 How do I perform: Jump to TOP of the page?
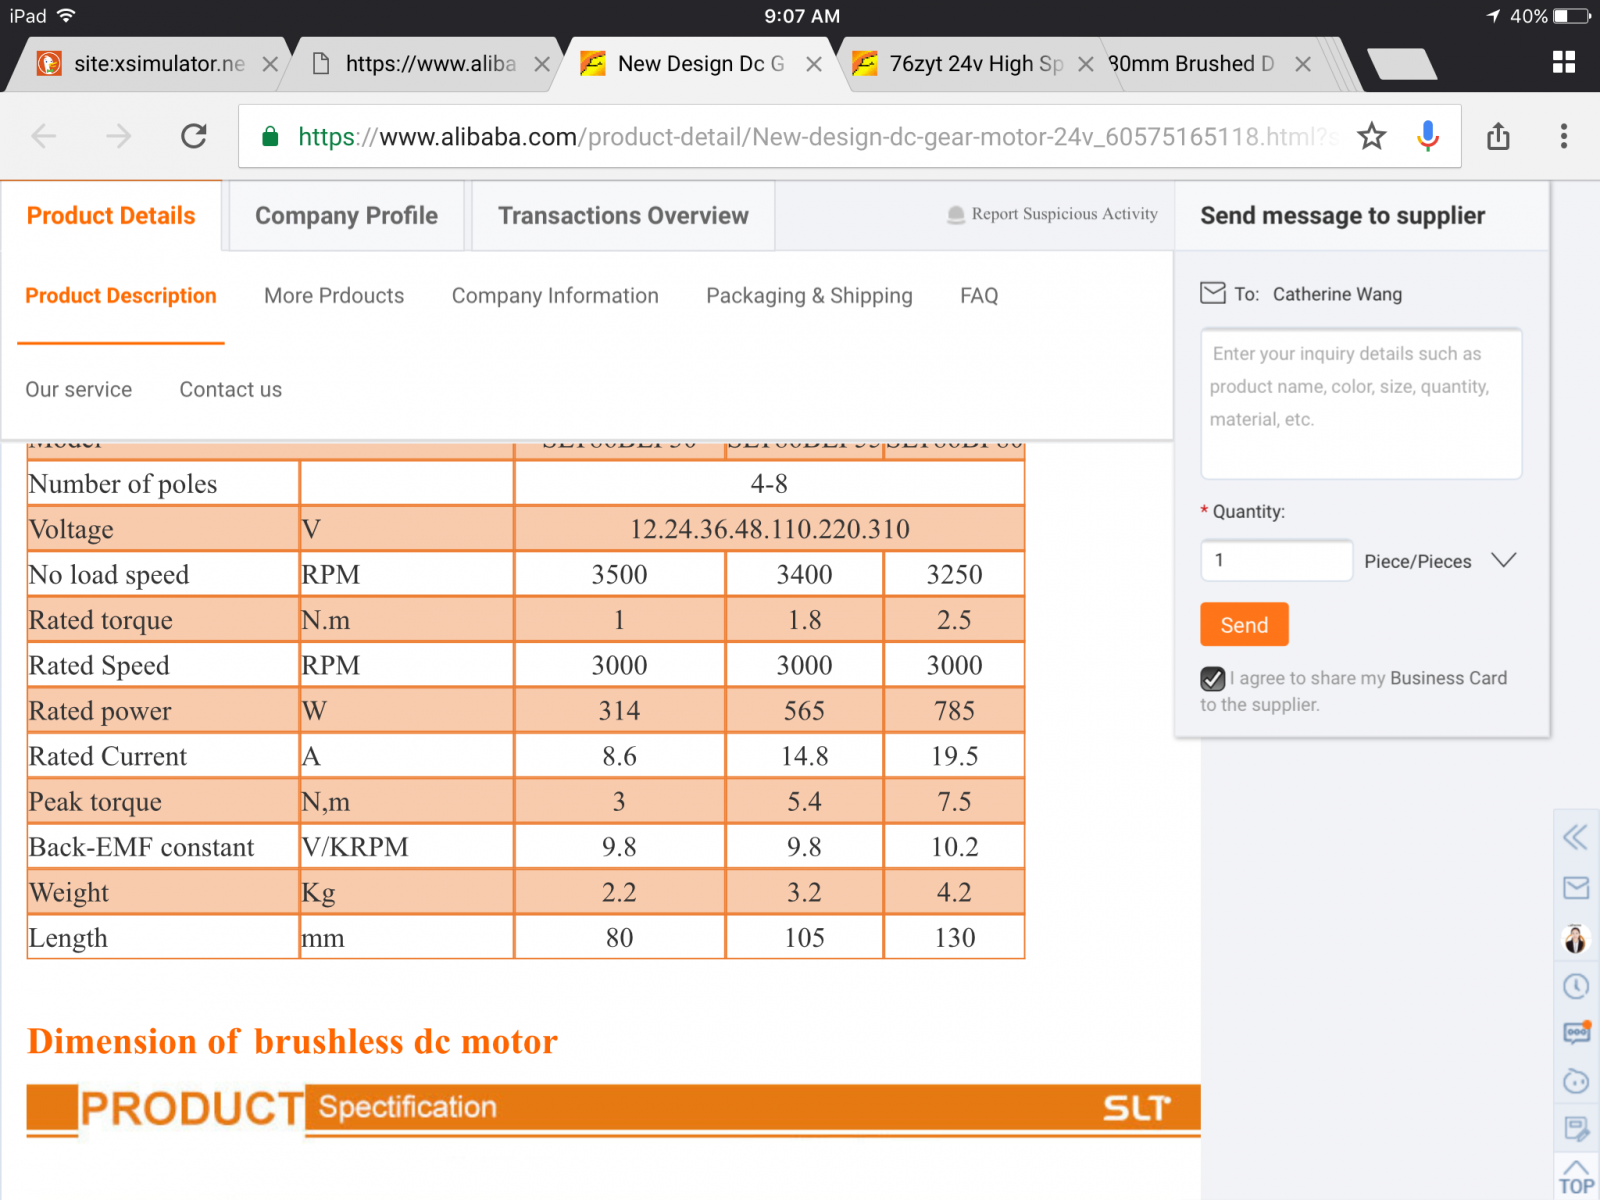(1576, 1178)
